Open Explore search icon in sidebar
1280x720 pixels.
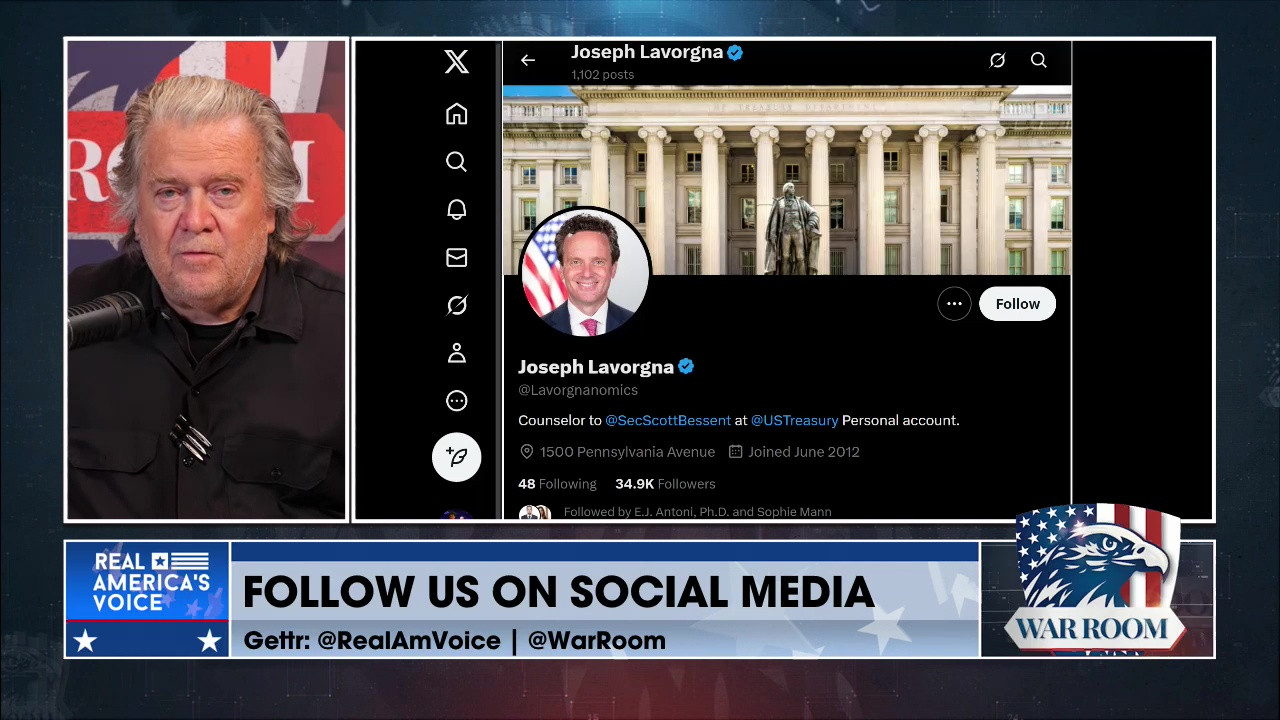click(x=456, y=162)
